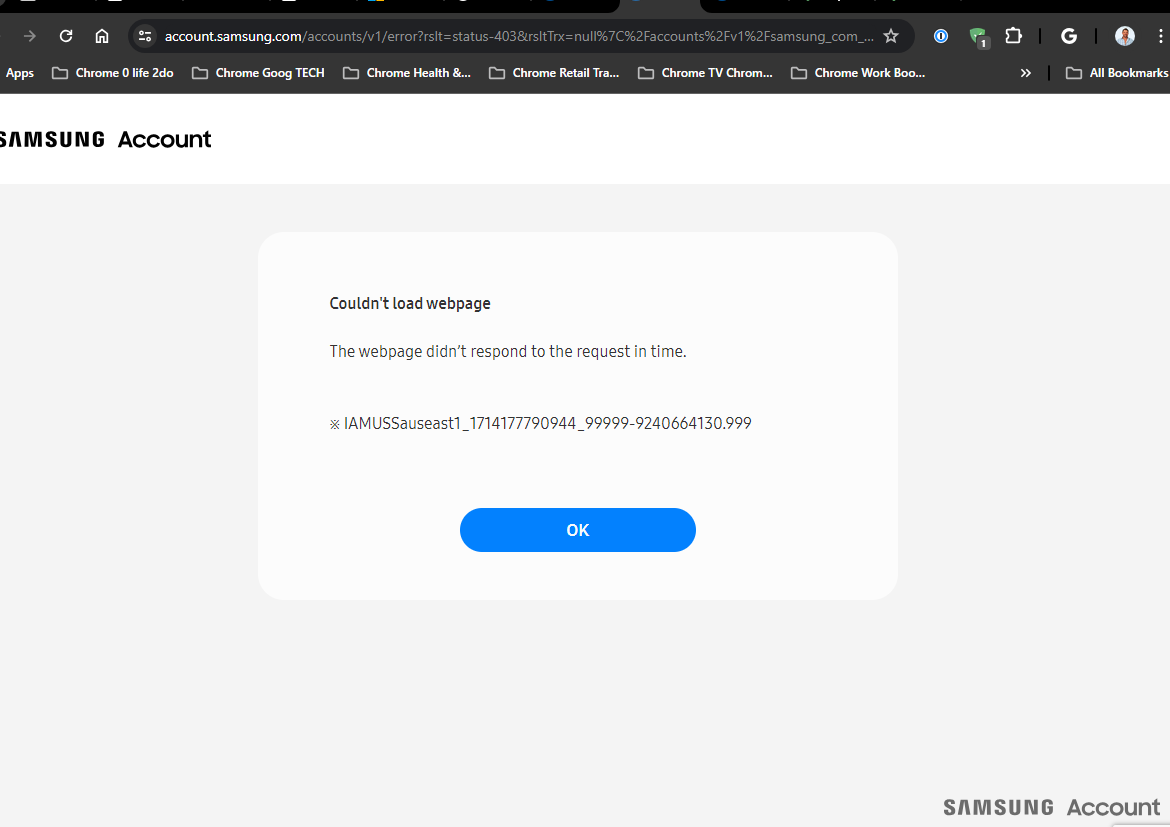Viewport: 1170px width, 827px height.
Task: Click the Google G toolbar icon
Action: coord(1069,36)
